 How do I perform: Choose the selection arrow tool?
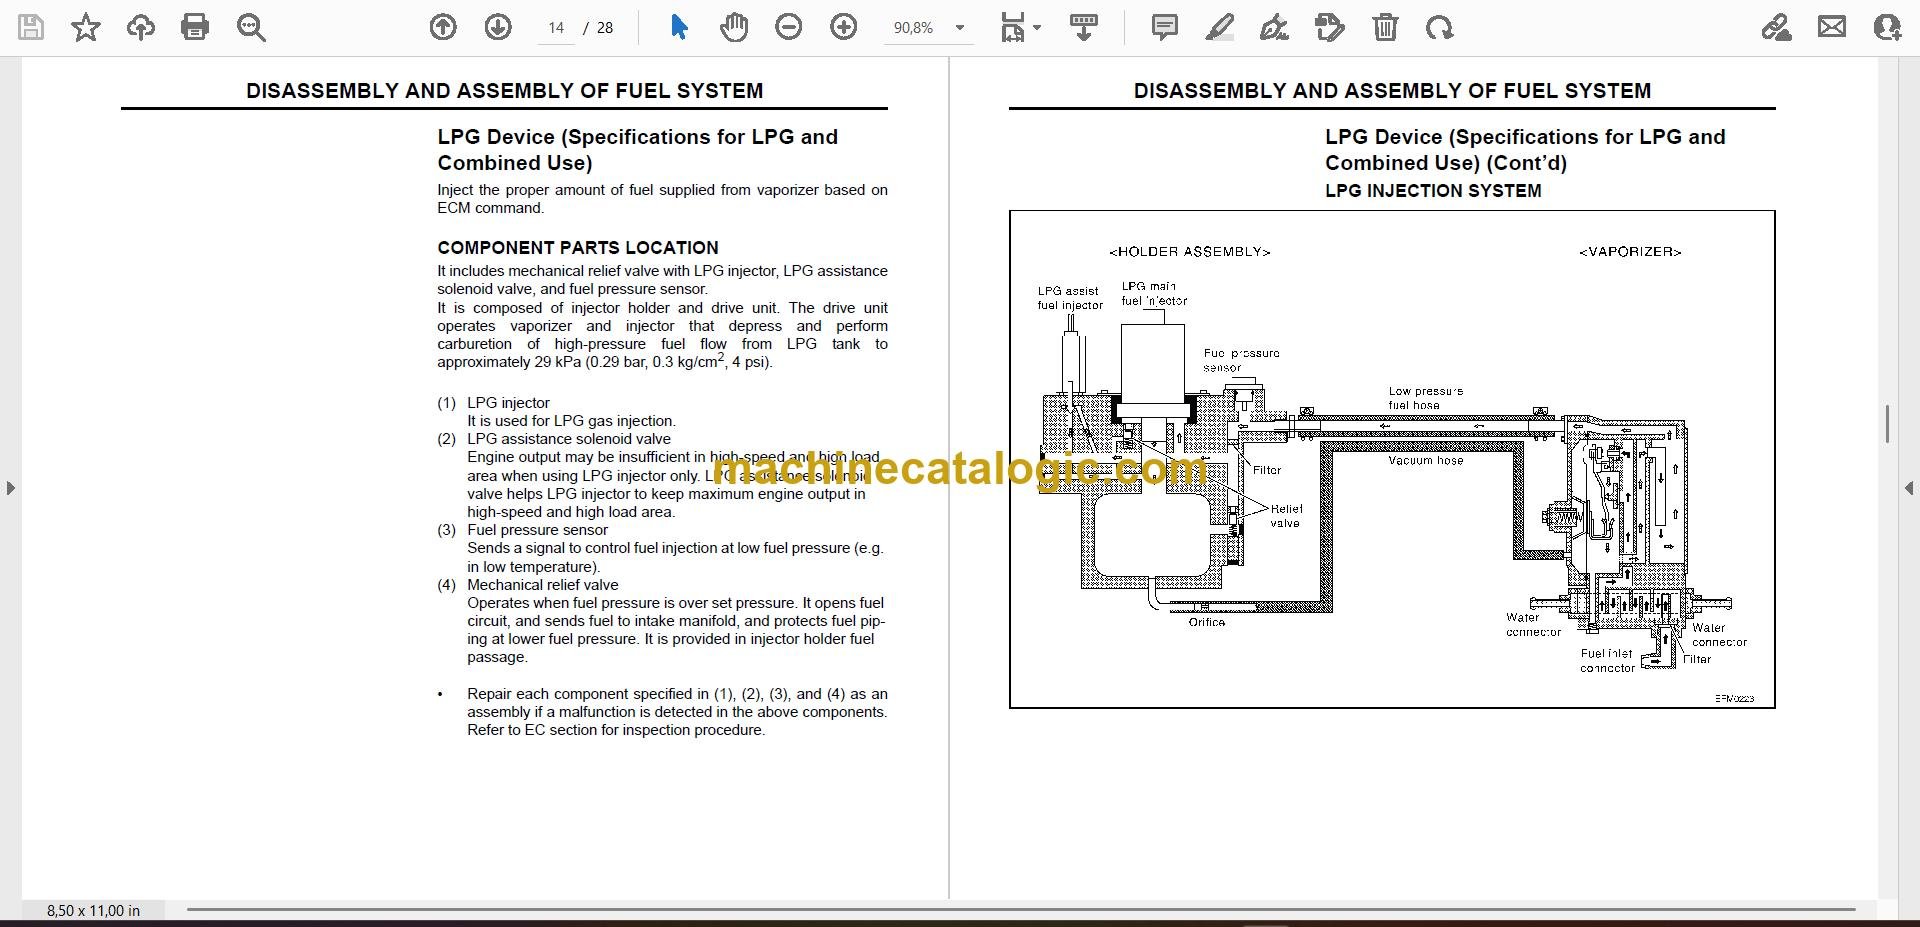[679, 27]
